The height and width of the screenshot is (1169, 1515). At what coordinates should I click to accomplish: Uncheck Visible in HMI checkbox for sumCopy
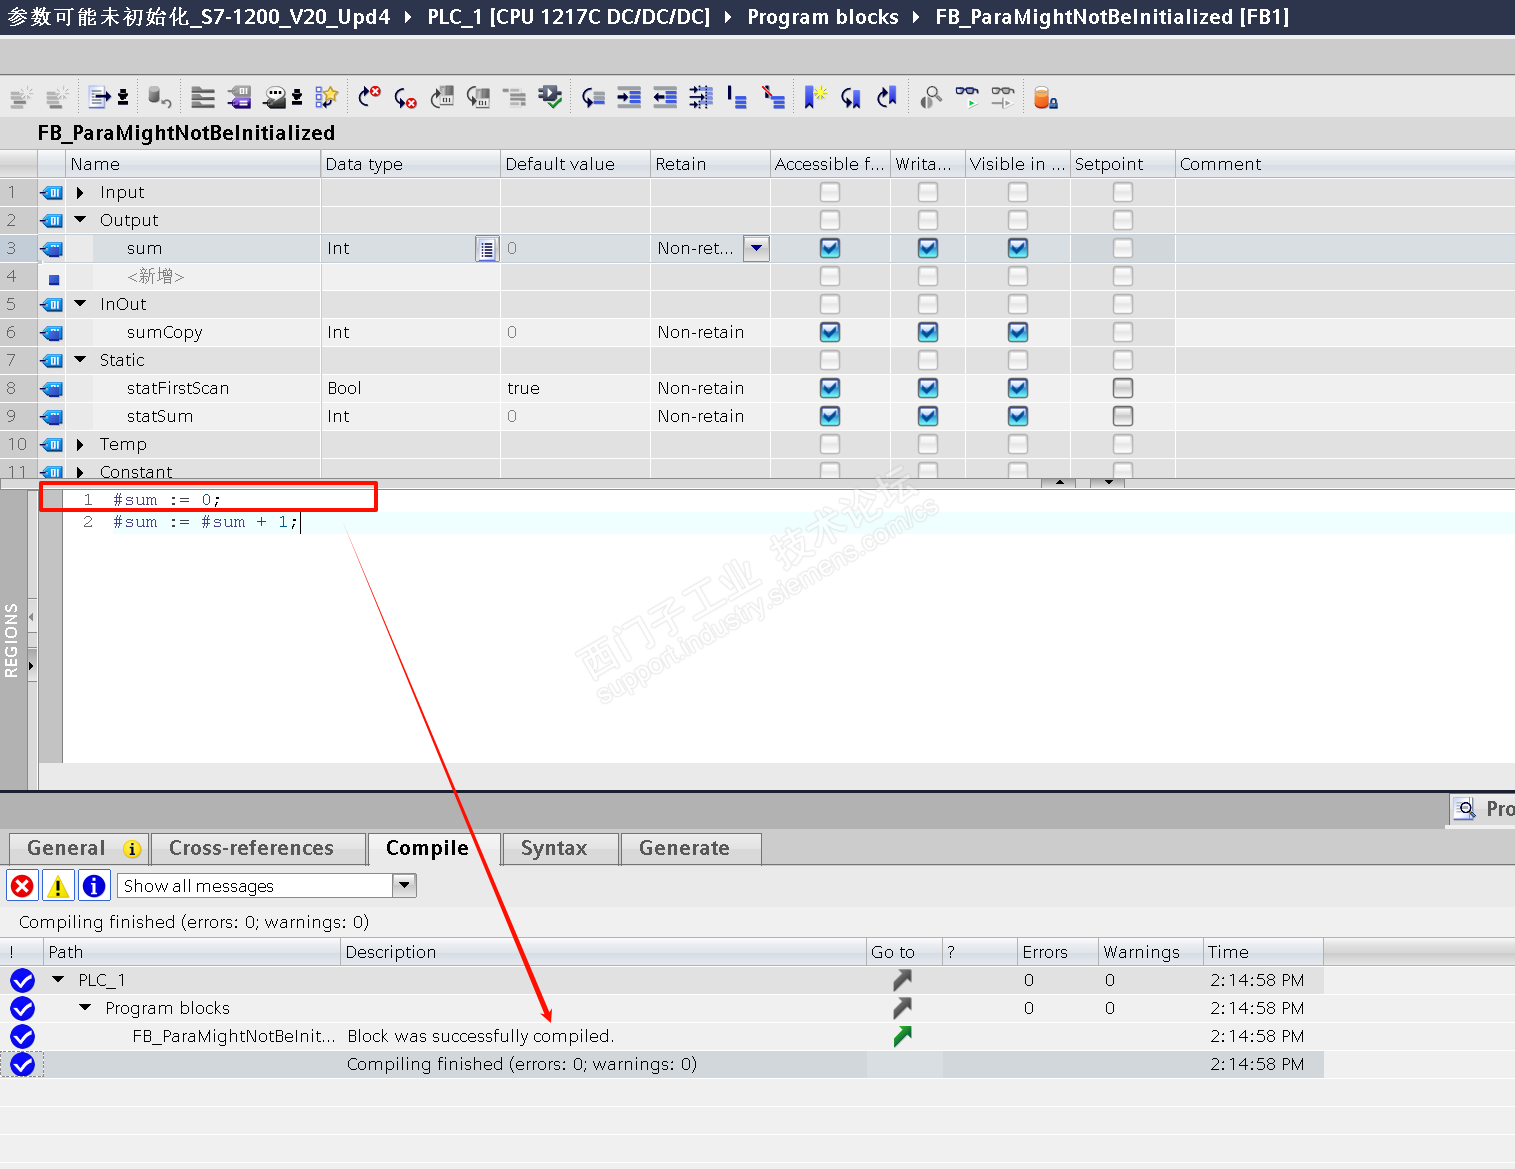tap(1018, 332)
